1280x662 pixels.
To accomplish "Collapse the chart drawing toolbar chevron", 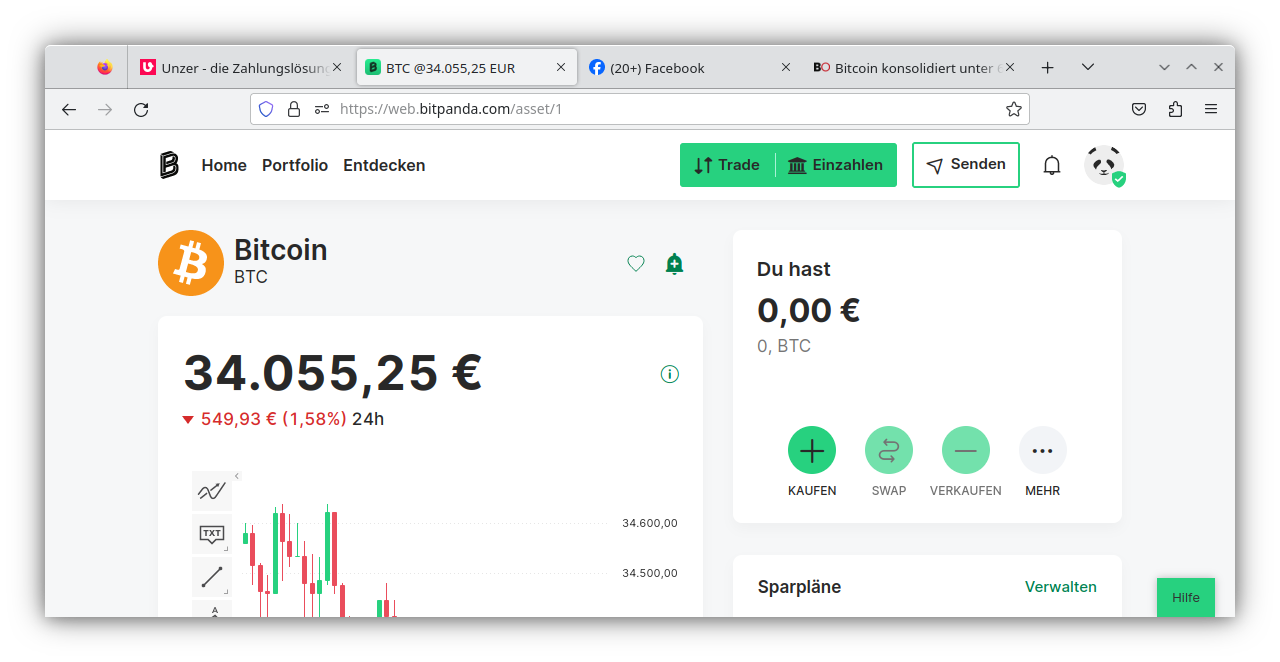I will point(237,476).
